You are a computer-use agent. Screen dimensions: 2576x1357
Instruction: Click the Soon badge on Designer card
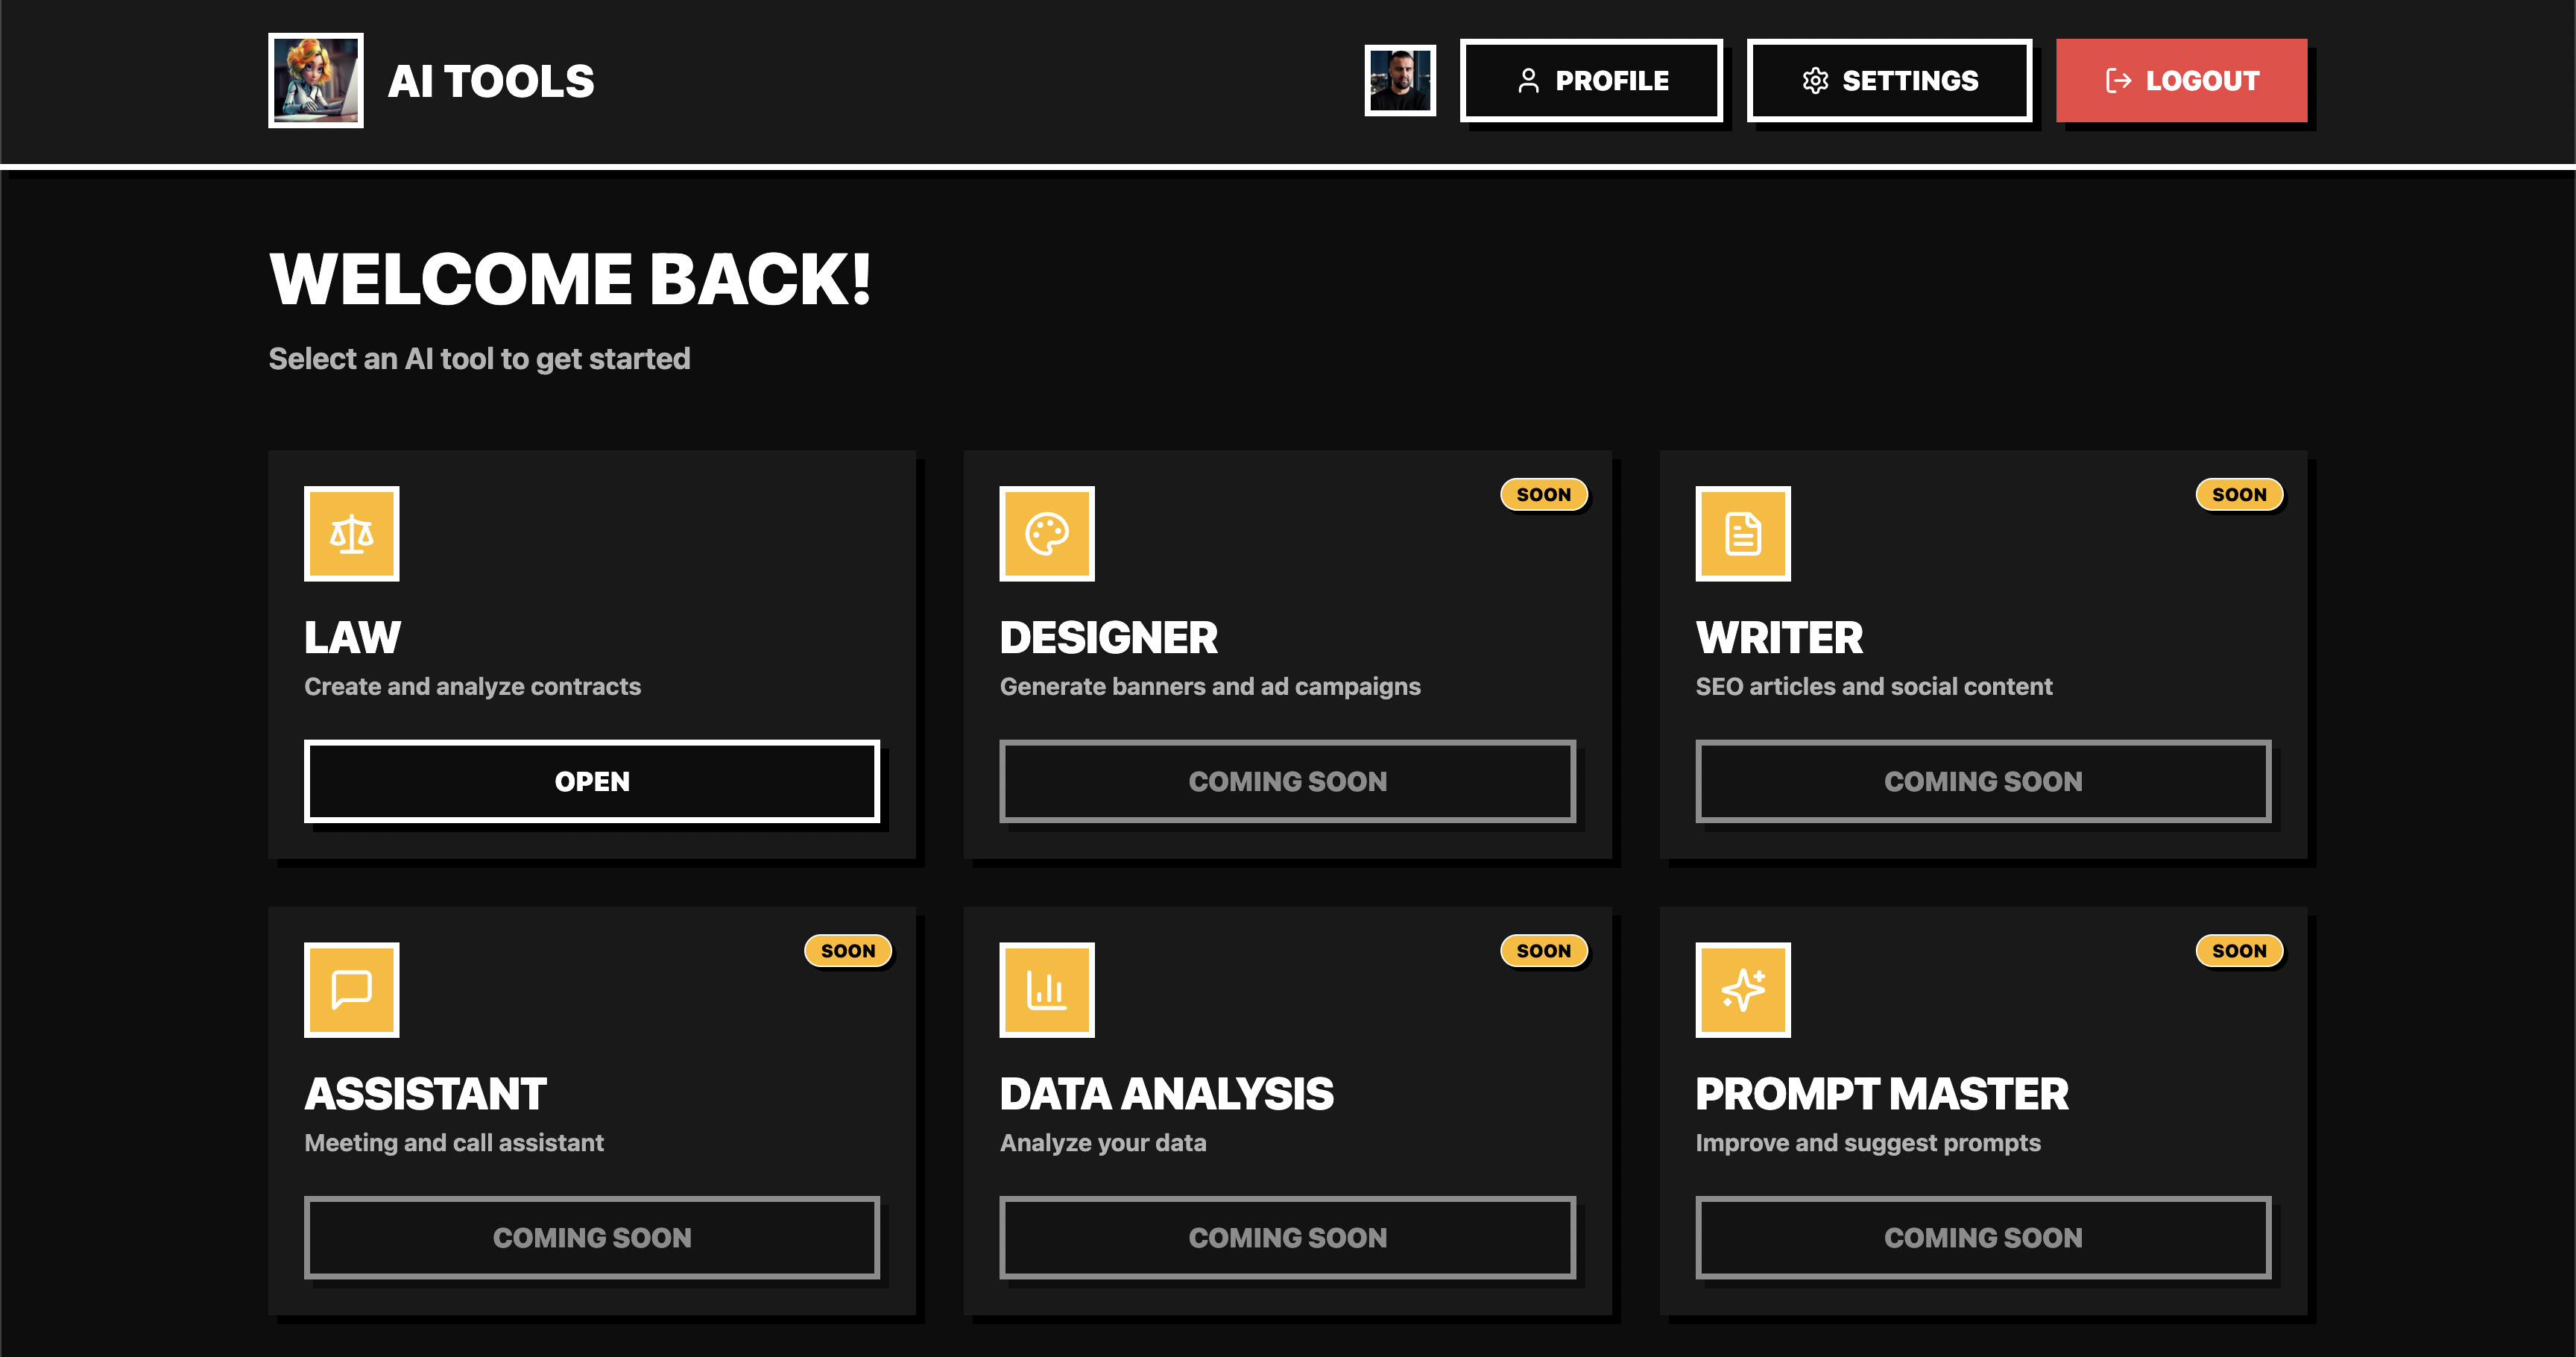click(x=1543, y=494)
